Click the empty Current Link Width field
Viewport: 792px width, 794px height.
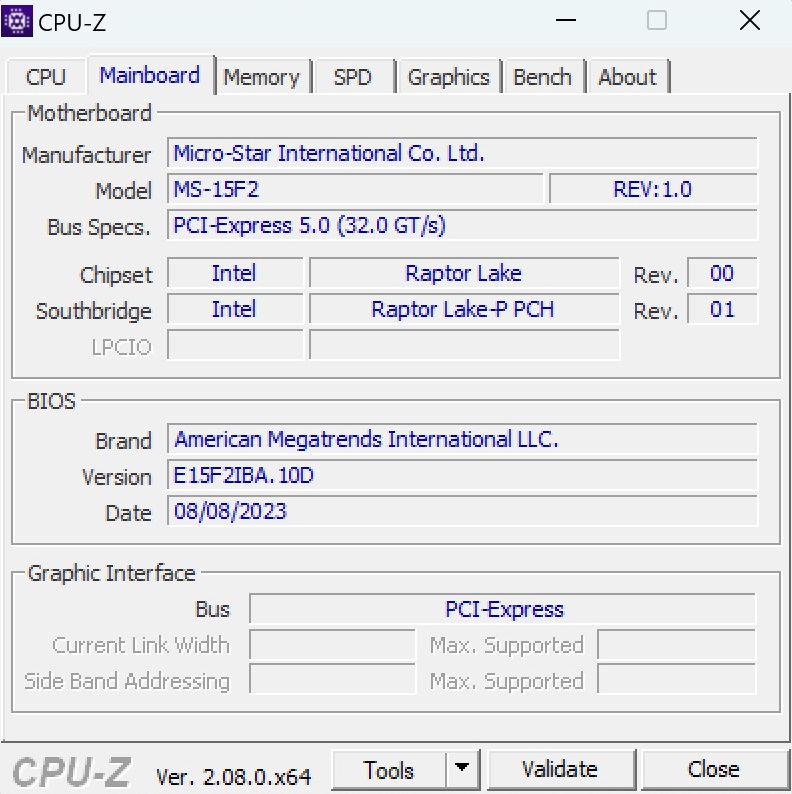click(x=332, y=645)
